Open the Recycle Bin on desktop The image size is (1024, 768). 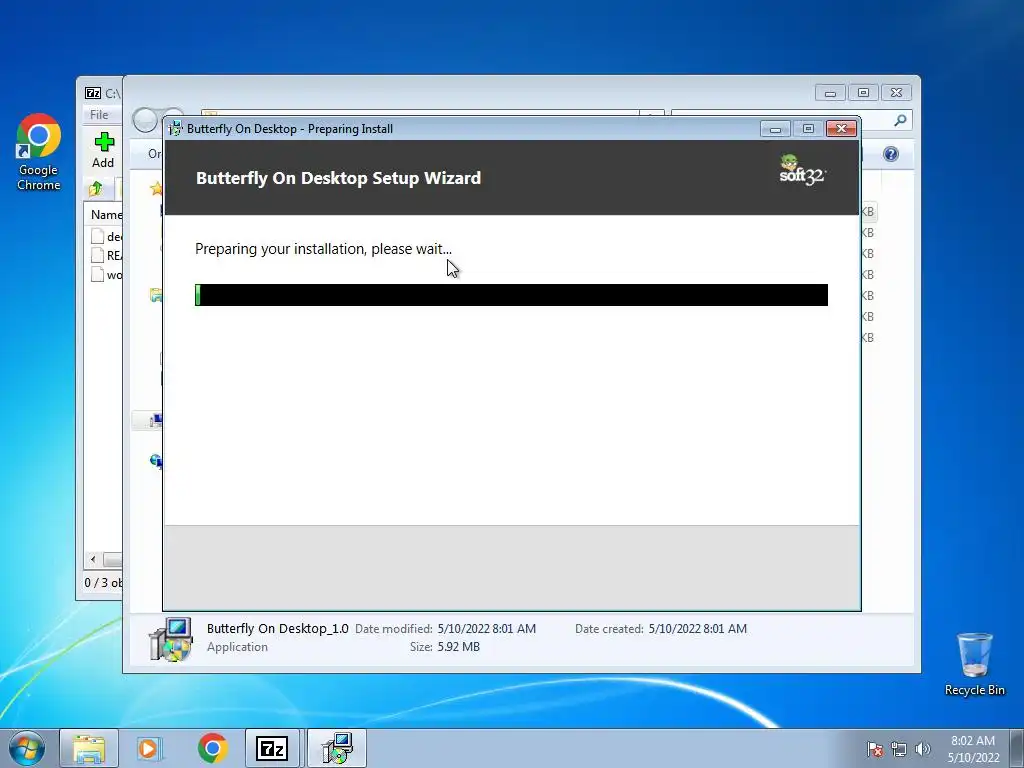click(974, 664)
